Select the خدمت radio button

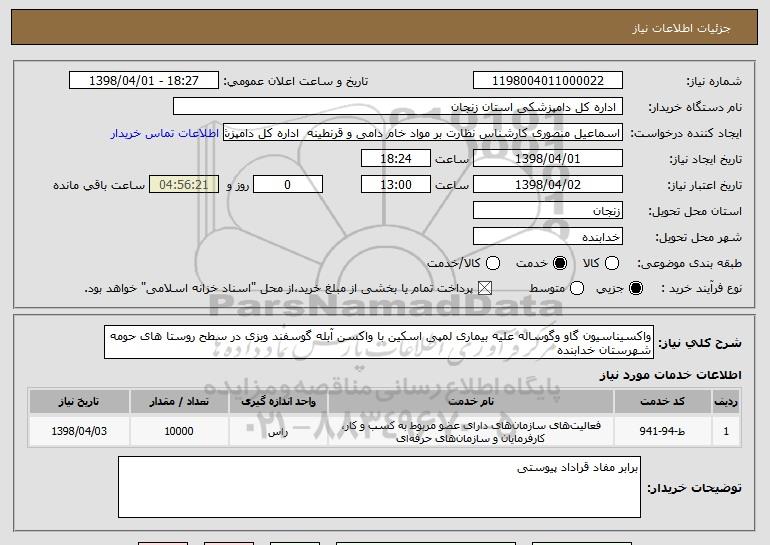560,263
